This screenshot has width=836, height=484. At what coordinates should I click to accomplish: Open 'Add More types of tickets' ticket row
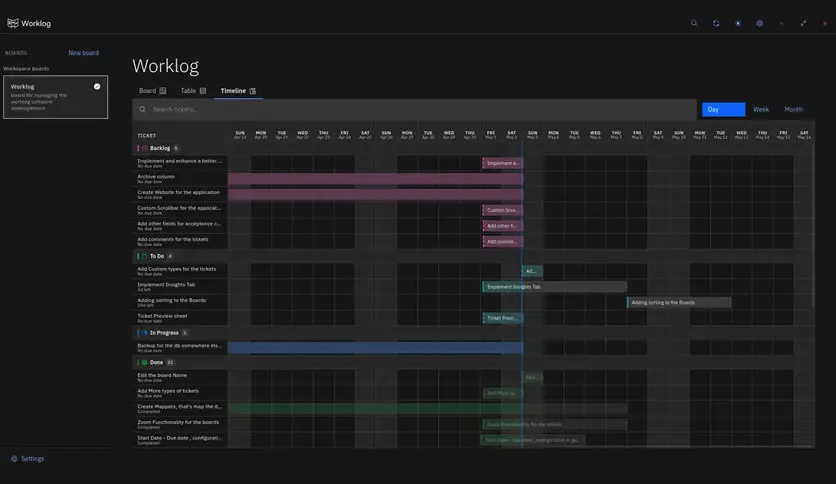(x=180, y=393)
